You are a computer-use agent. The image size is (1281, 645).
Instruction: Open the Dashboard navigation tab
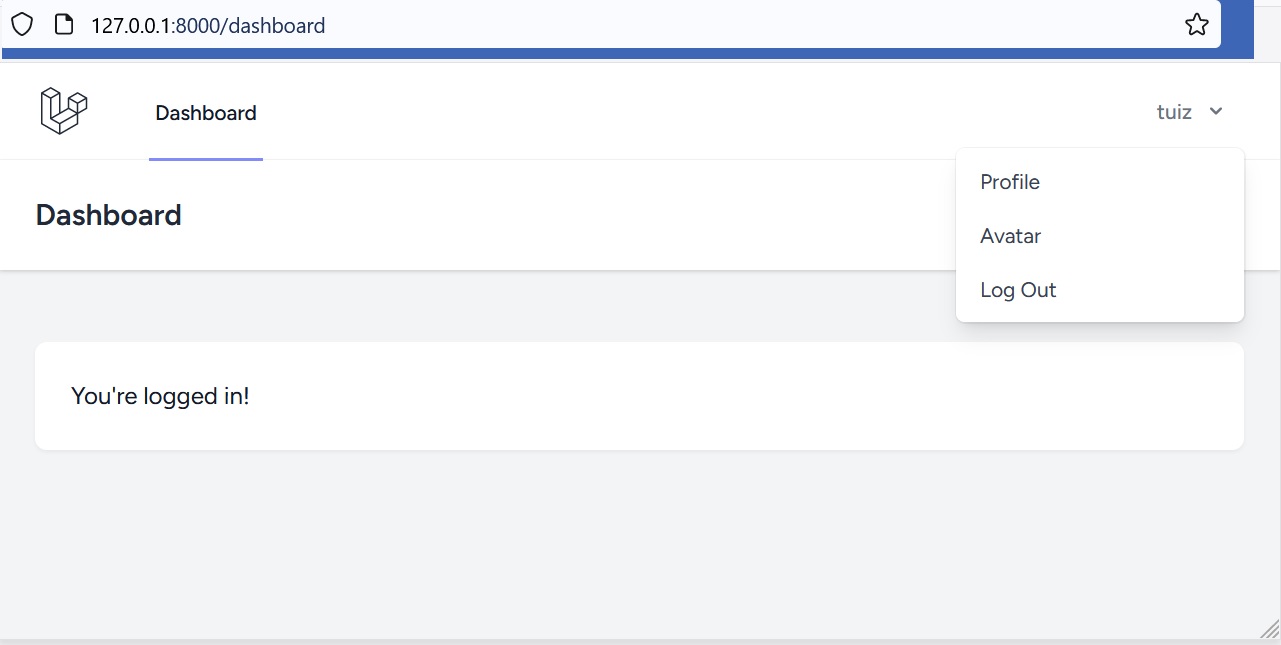tap(206, 113)
